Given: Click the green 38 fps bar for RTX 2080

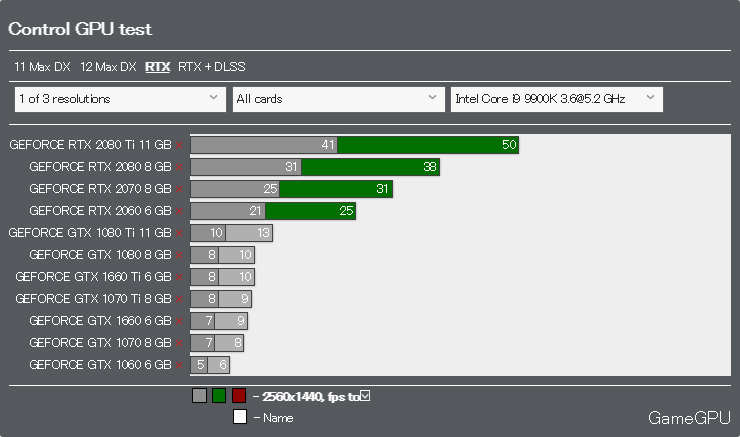Looking at the screenshot, I should click(370, 167).
